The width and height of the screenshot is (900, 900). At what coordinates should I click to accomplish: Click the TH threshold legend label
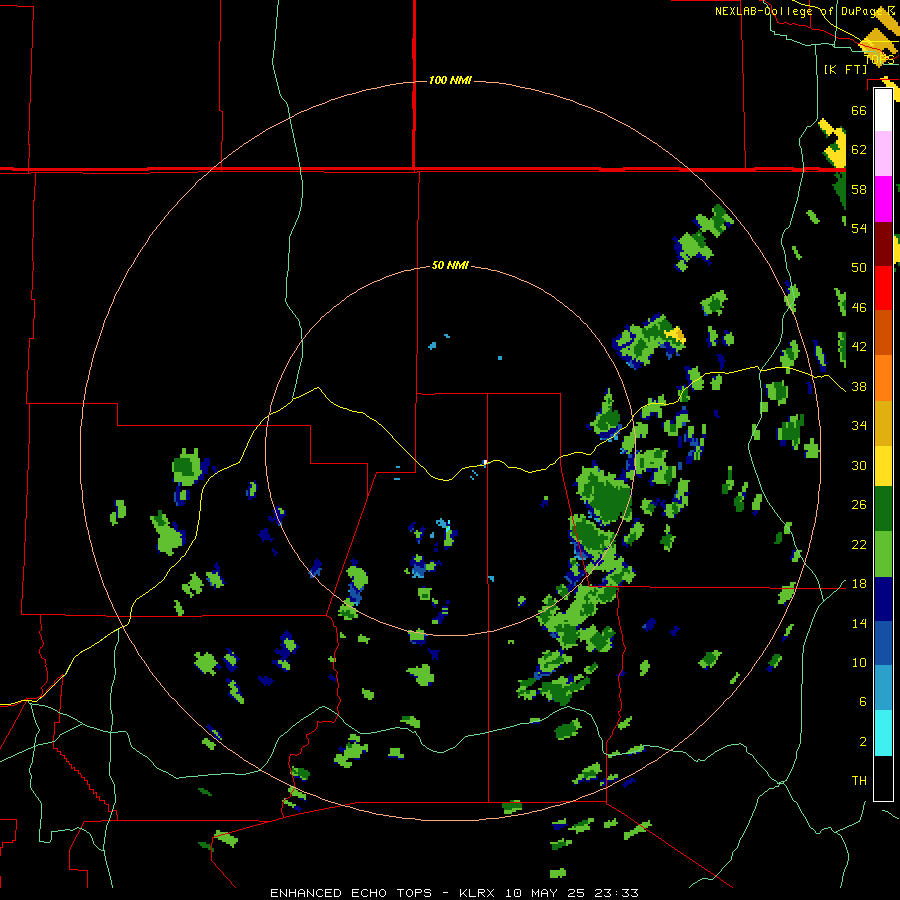(859, 781)
